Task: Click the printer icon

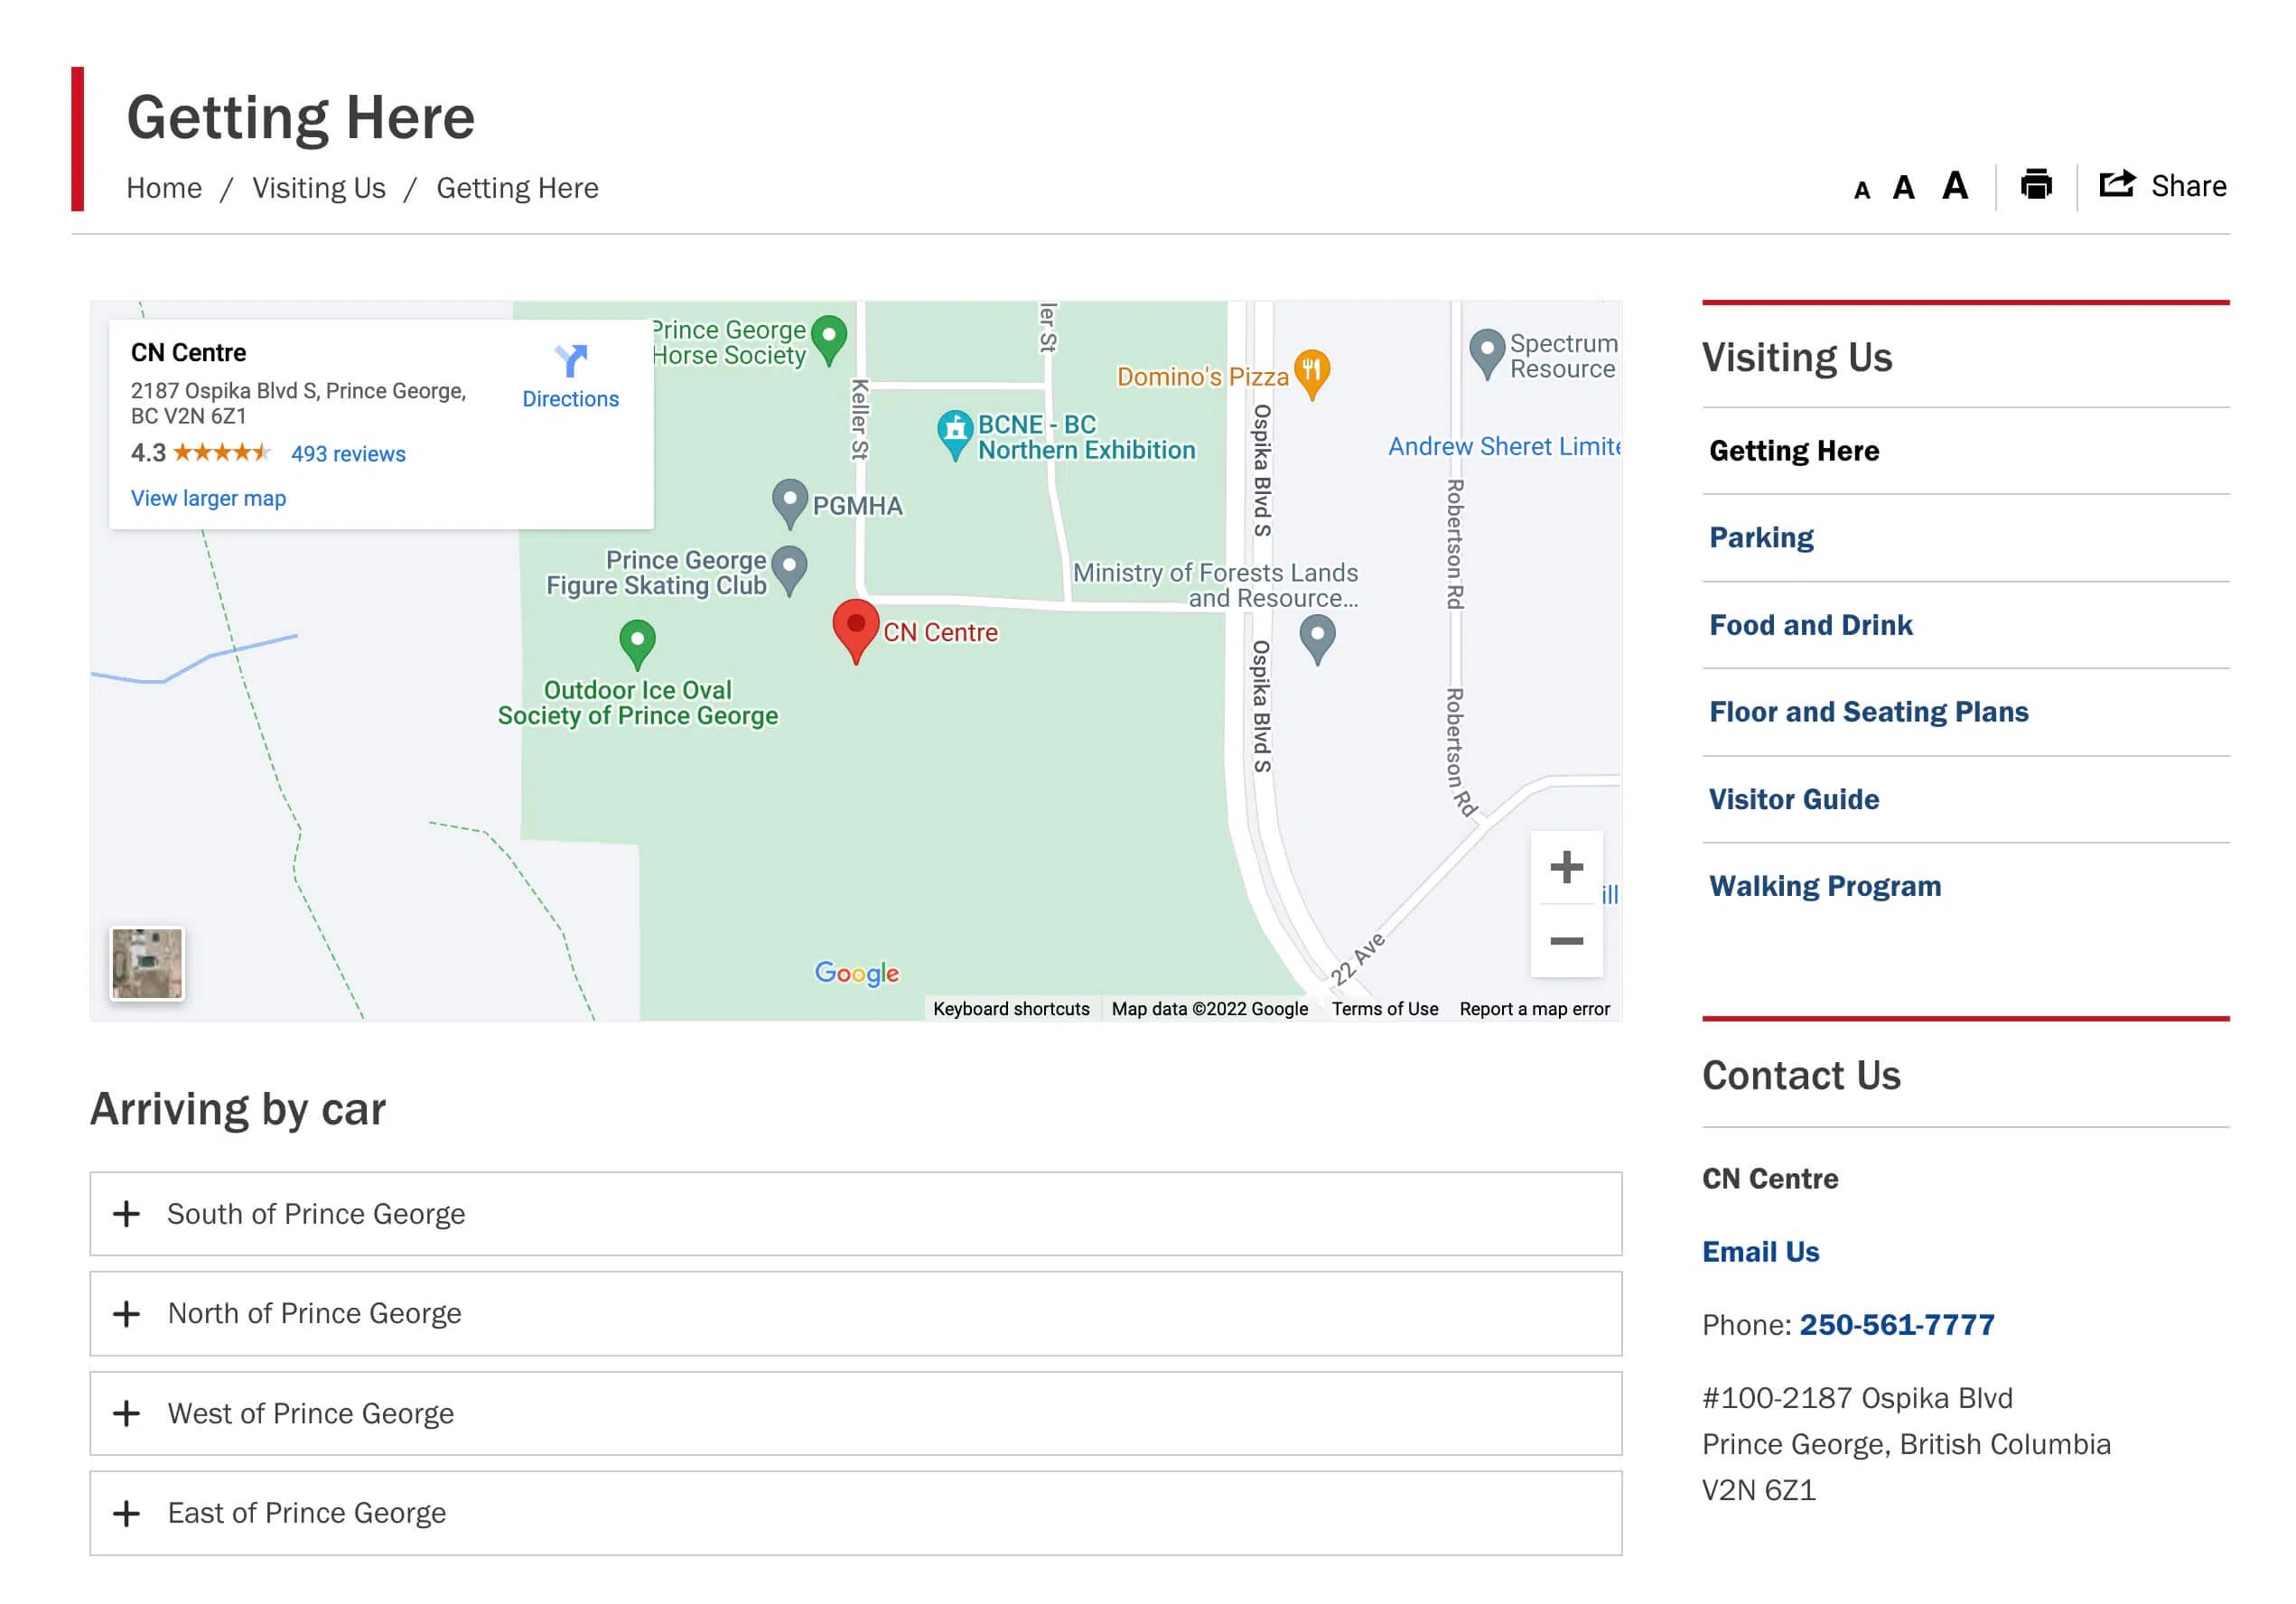Action: [2035, 185]
